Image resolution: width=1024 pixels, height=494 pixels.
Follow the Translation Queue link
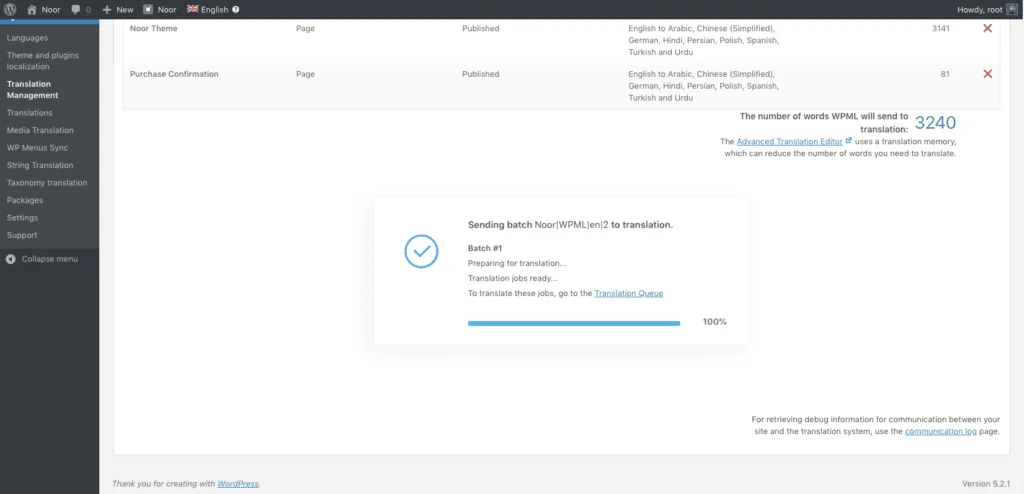click(628, 293)
